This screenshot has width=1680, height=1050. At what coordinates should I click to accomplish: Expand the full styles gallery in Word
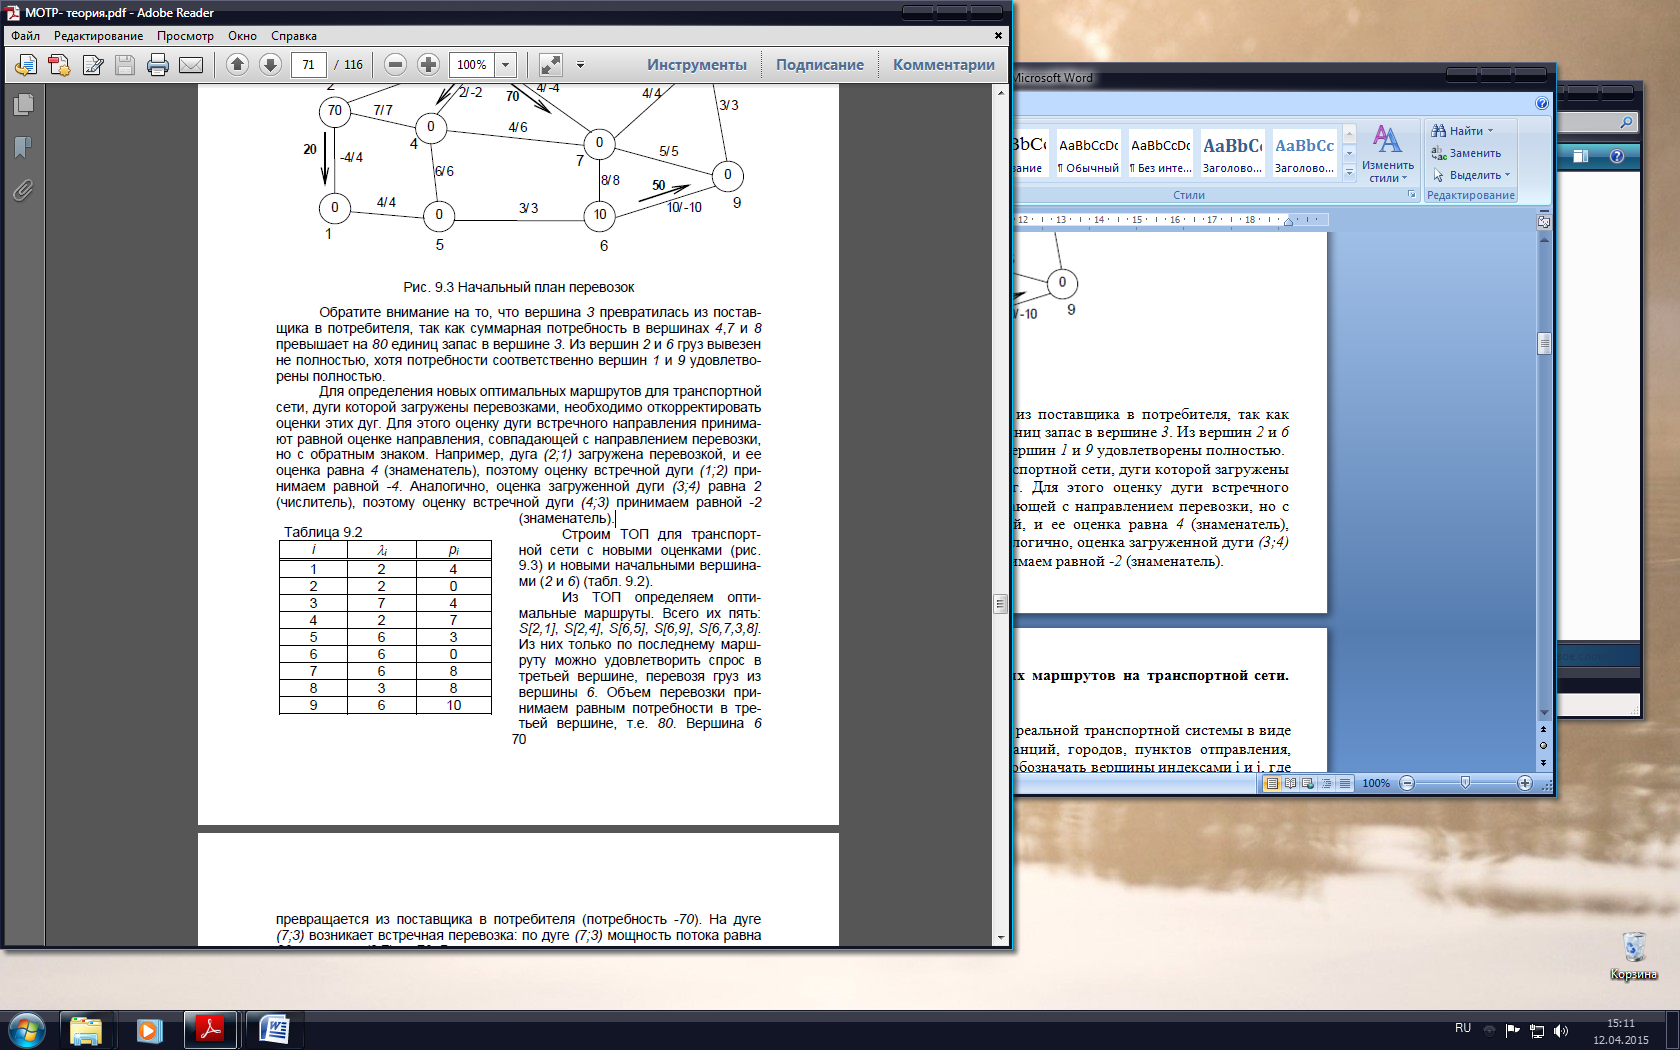pyautogui.click(x=1349, y=172)
